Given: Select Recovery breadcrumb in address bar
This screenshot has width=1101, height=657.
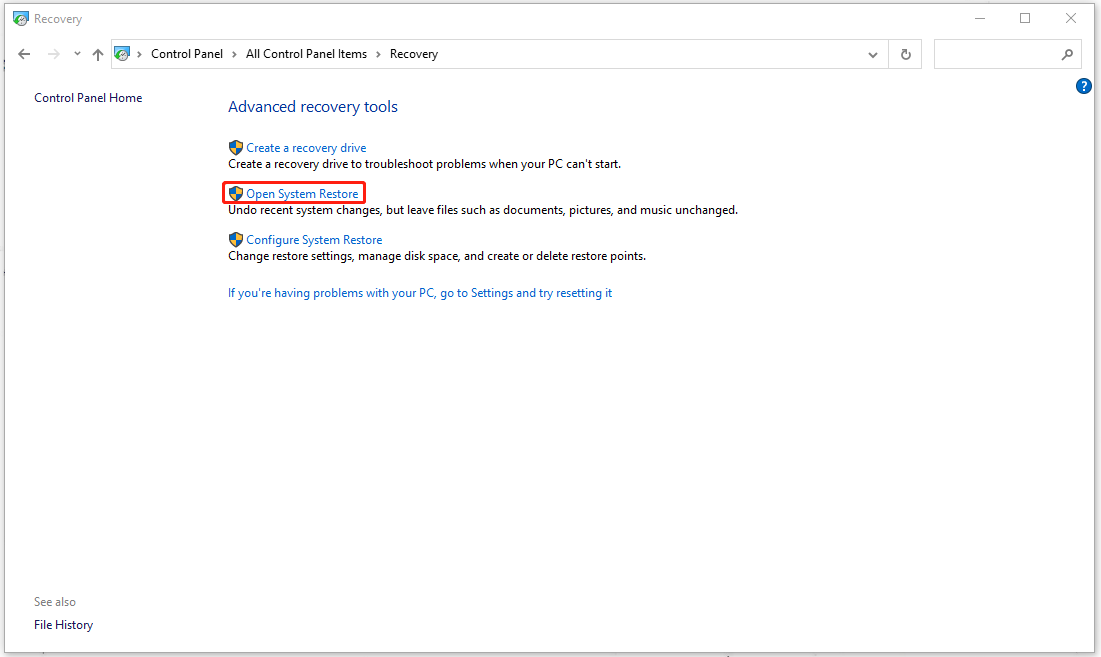Looking at the screenshot, I should tap(414, 54).
